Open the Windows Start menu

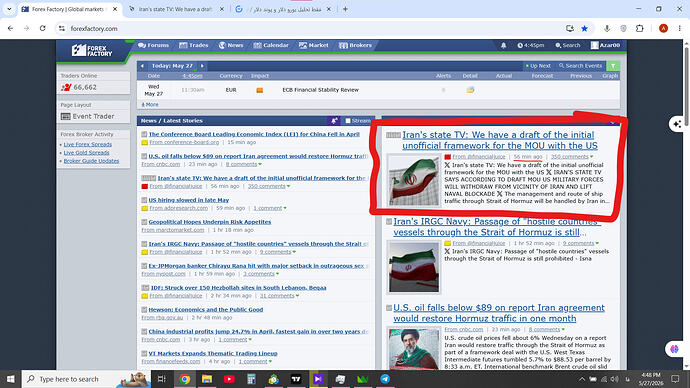point(11,379)
